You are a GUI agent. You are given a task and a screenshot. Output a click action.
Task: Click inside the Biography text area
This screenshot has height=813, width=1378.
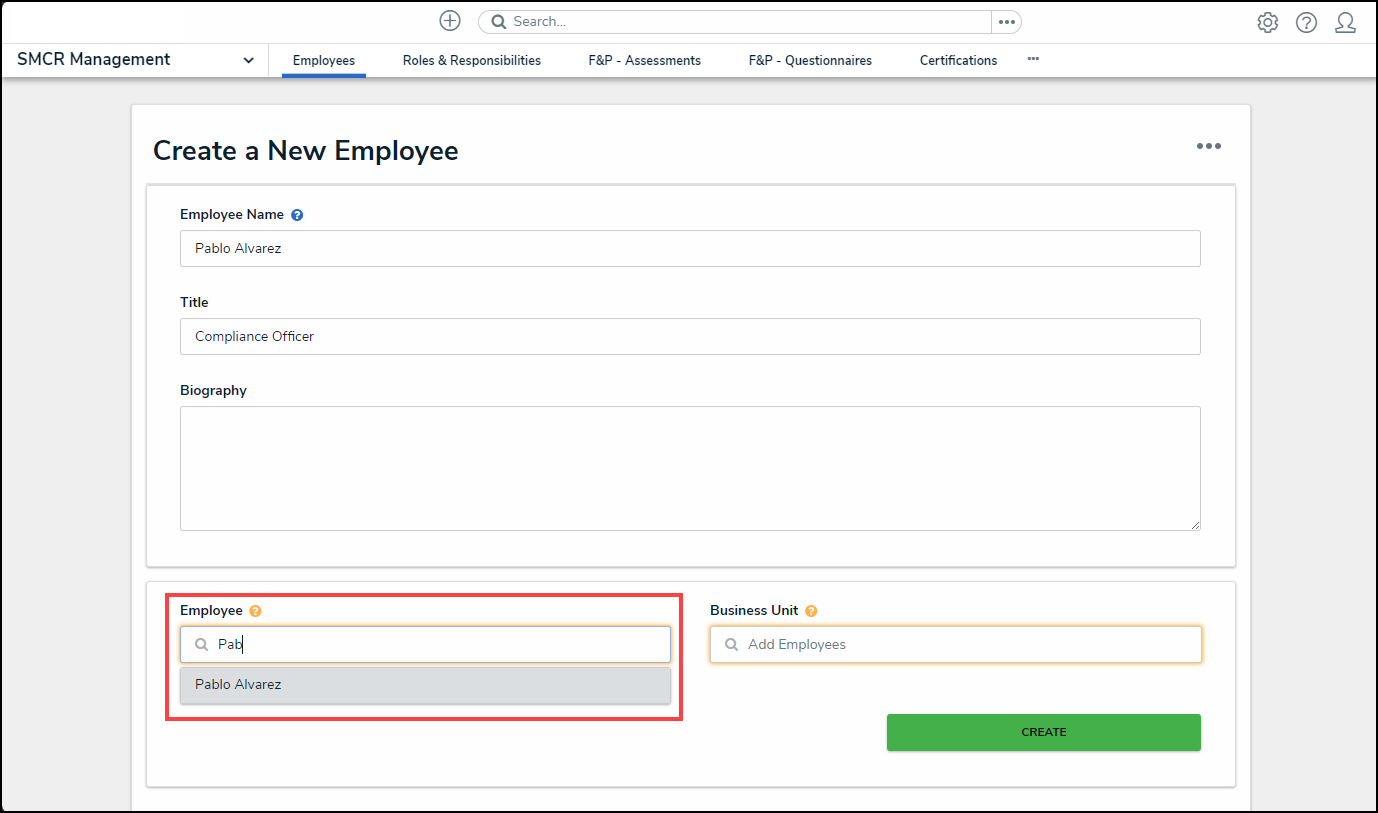click(x=689, y=467)
